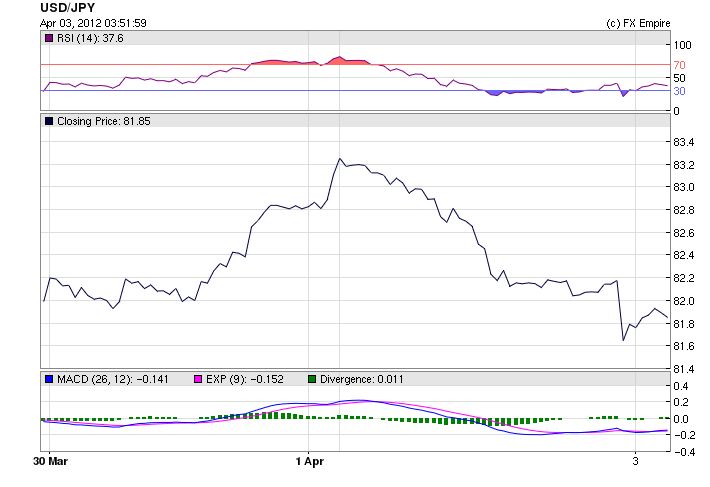Click the 82.6 price axis label
Viewport: 710px width, 487px height.
tap(684, 233)
